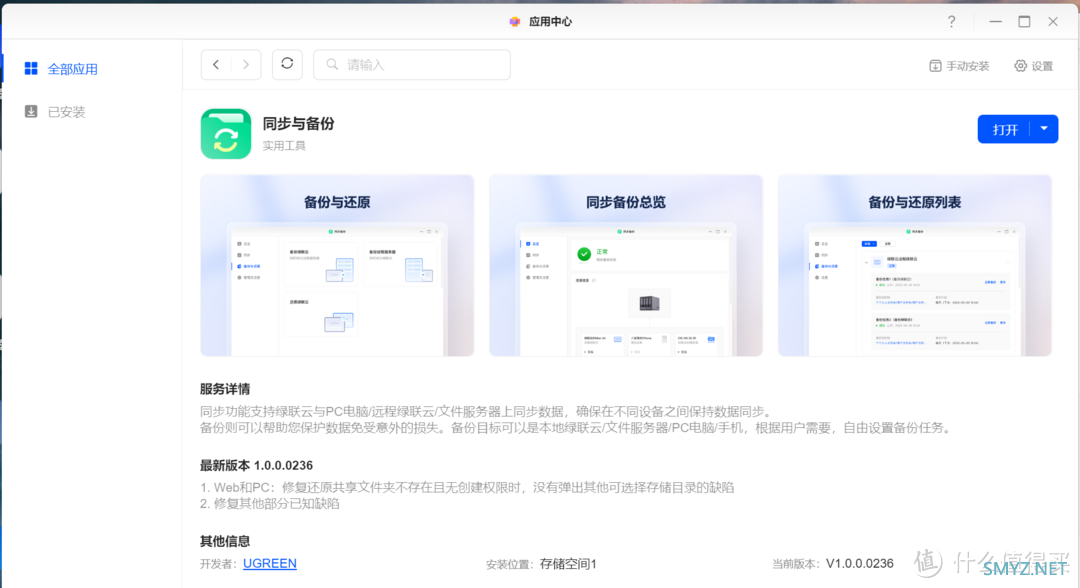
Task: Close the 应用中心 window
Action: point(1053,21)
